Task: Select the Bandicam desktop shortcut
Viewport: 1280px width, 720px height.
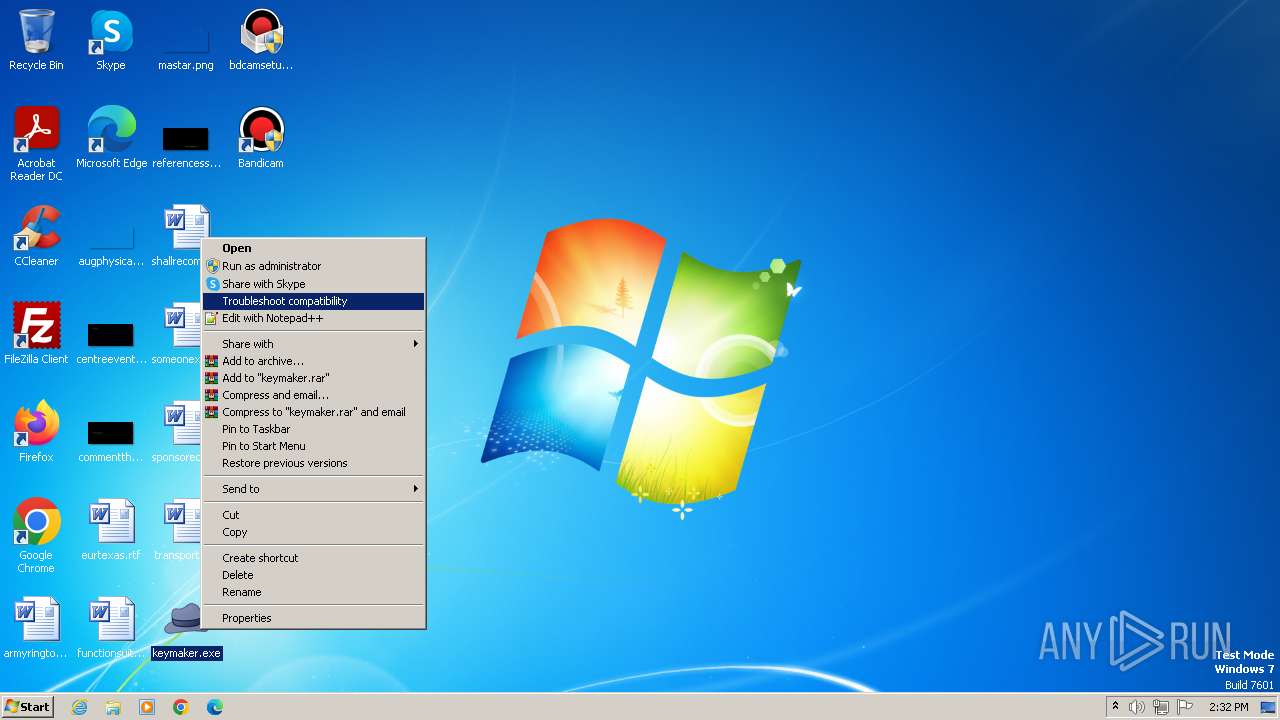Action: coord(261,138)
